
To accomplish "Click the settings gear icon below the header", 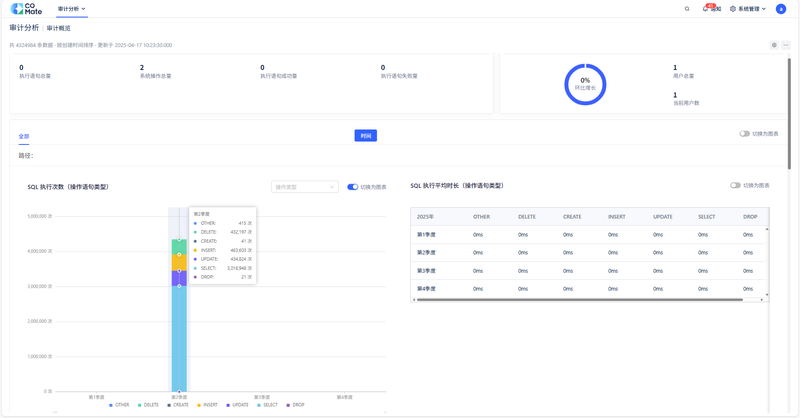I will pyautogui.click(x=774, y=45).
